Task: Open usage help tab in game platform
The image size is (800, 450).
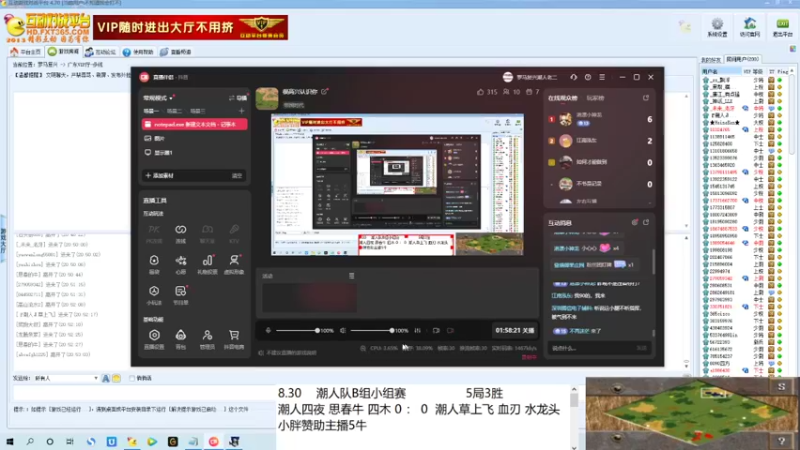Action: [138, 52]
